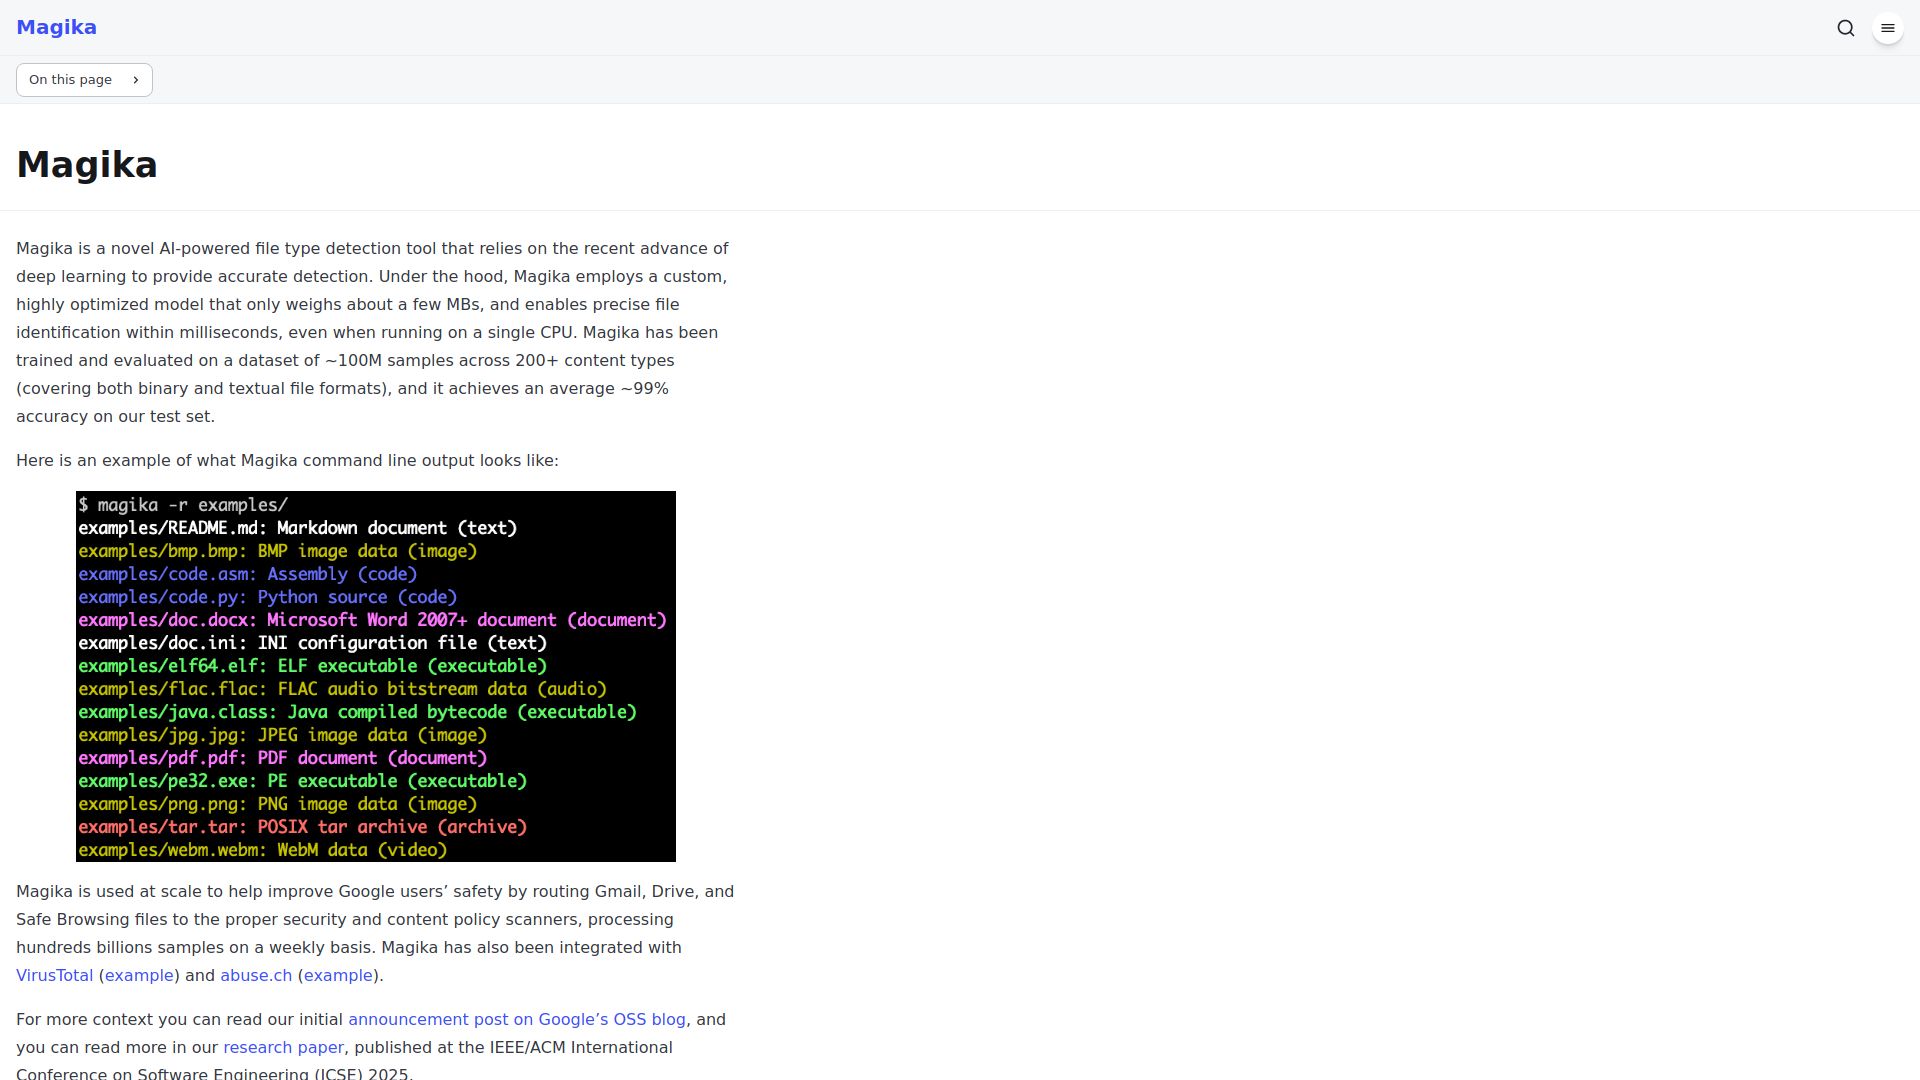Open announcement post on Google's OSS blog
This screenshot has height=1080, width=1920.
[x=517, y=1019]
